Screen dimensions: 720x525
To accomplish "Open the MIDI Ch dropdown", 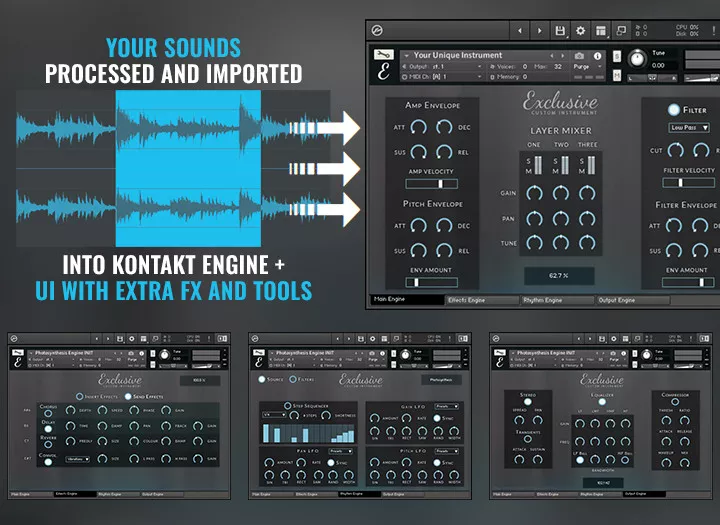I will click(442, 77).
